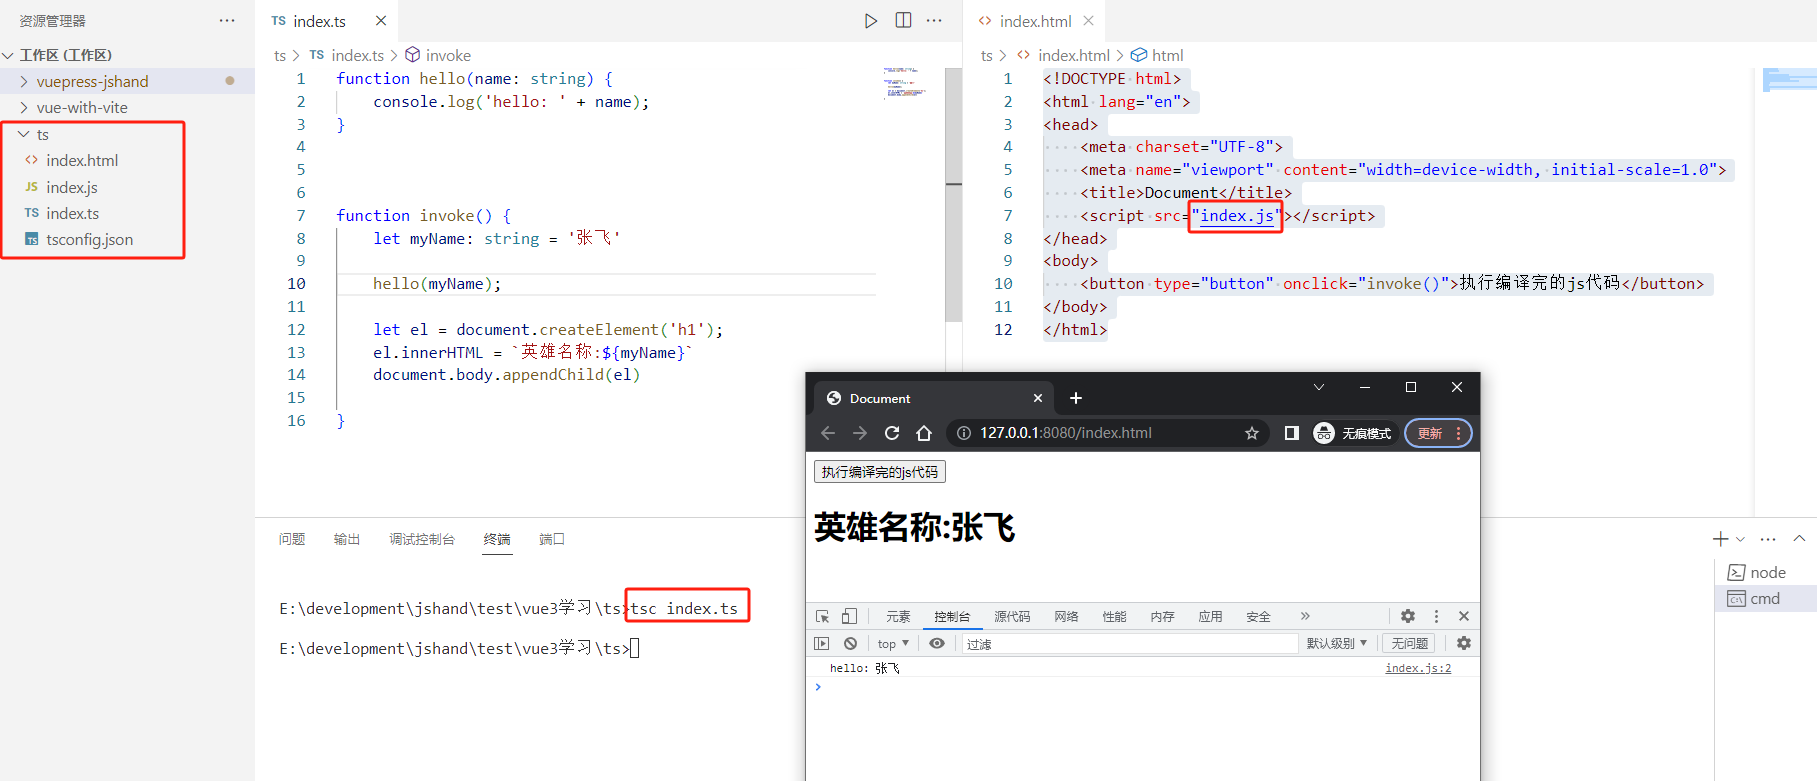Screen dimensions: 1817x781
Task: Show more DevTools tabs with the double chevron
Action: (1305, 616)
